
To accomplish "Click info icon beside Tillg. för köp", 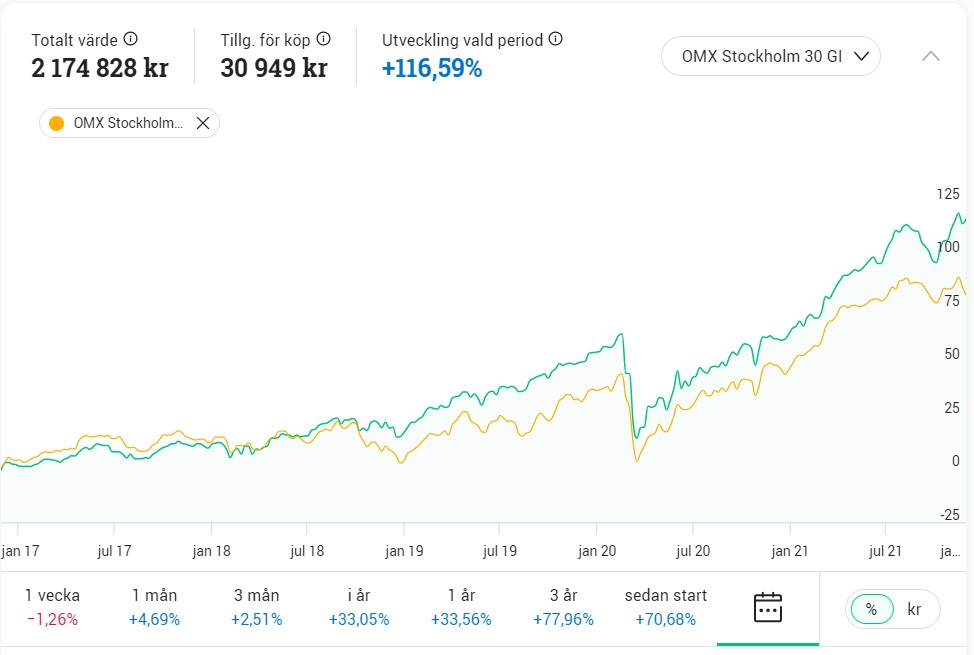I will pos(323,40).
